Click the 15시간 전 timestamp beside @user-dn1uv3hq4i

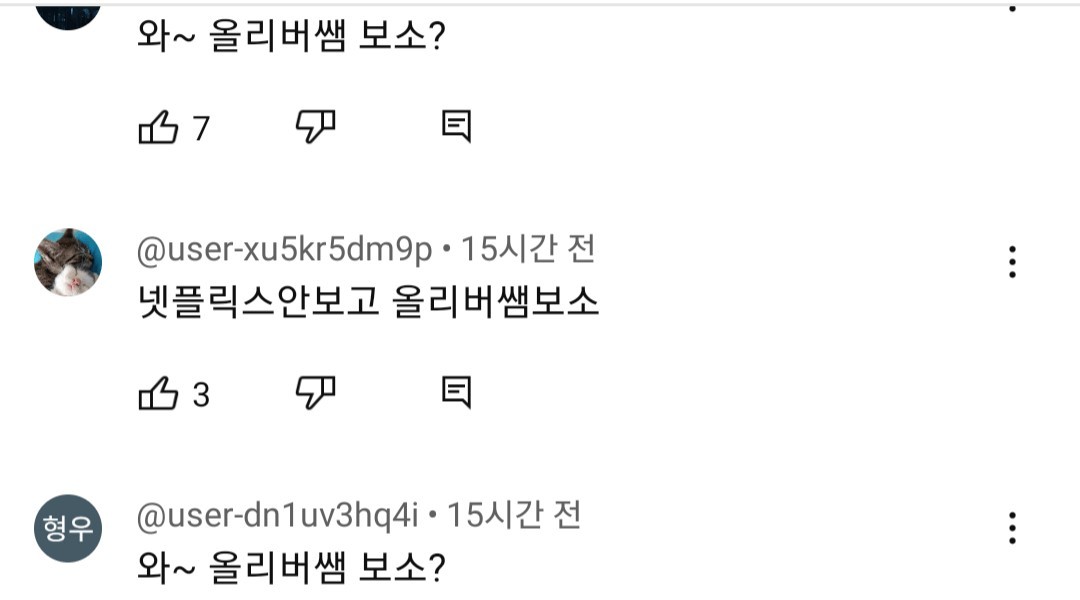(513, 516)
